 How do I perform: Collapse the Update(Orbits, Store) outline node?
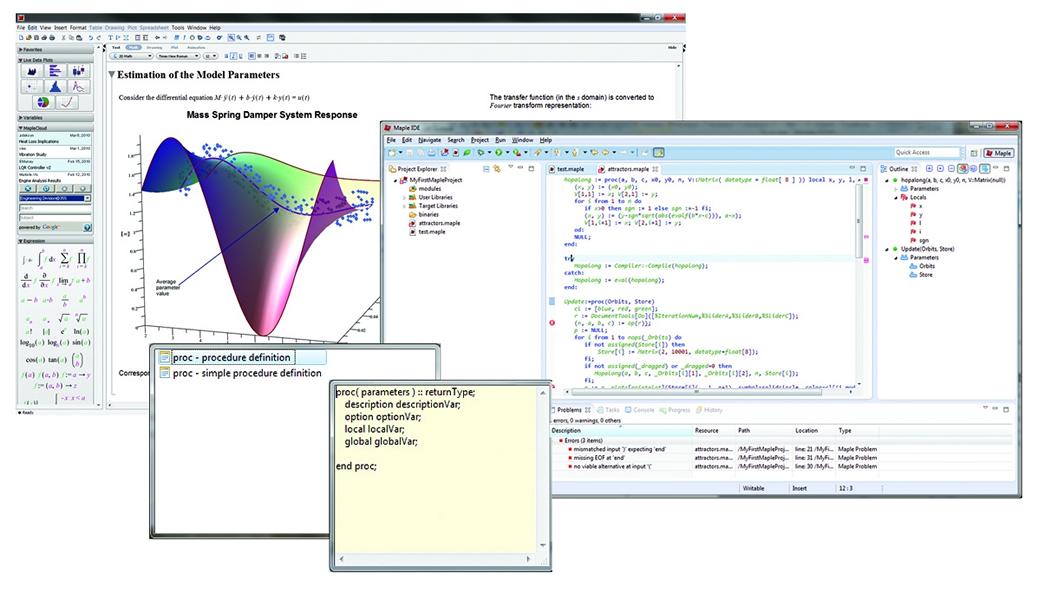tap(887, 249)
